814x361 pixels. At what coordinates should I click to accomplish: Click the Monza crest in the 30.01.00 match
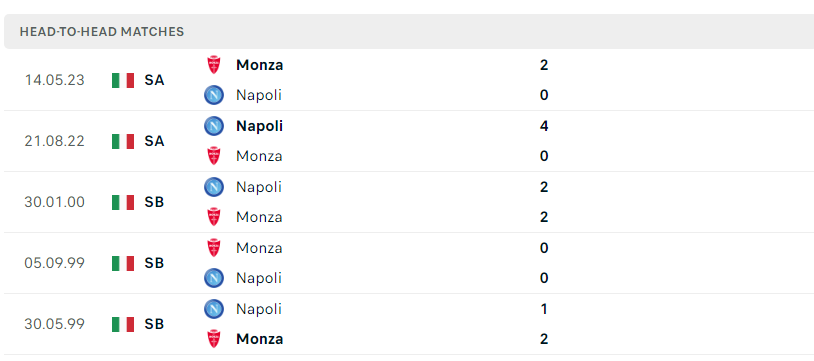[x=213, y=217]
